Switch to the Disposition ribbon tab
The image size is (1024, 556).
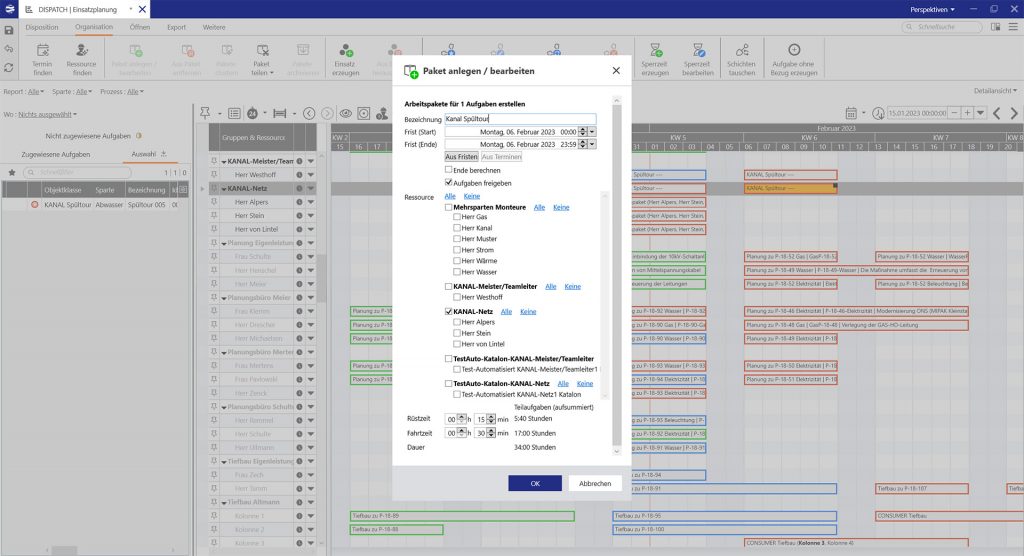tap(41, 27)
